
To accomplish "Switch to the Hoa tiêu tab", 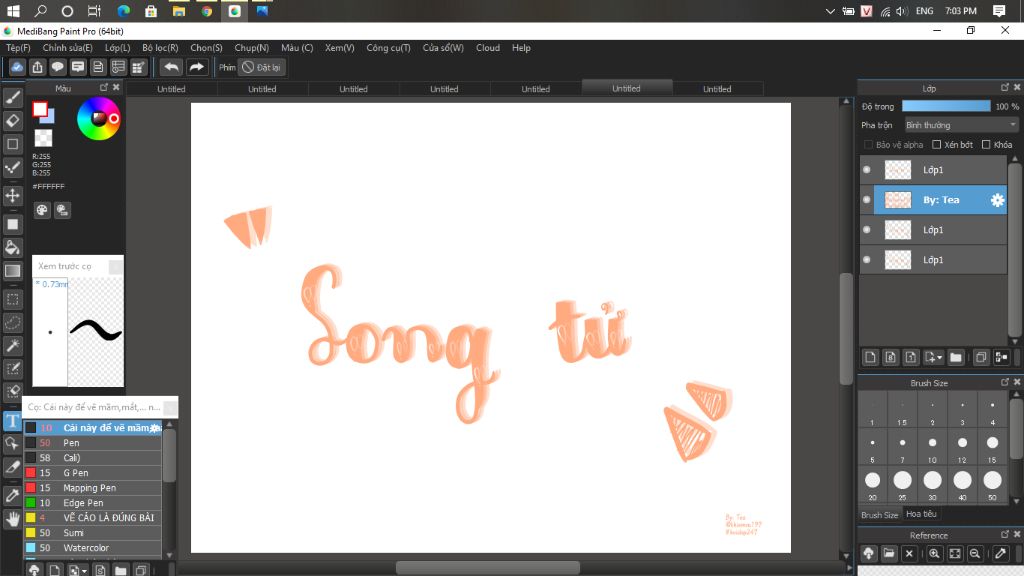I will point(921,514).
